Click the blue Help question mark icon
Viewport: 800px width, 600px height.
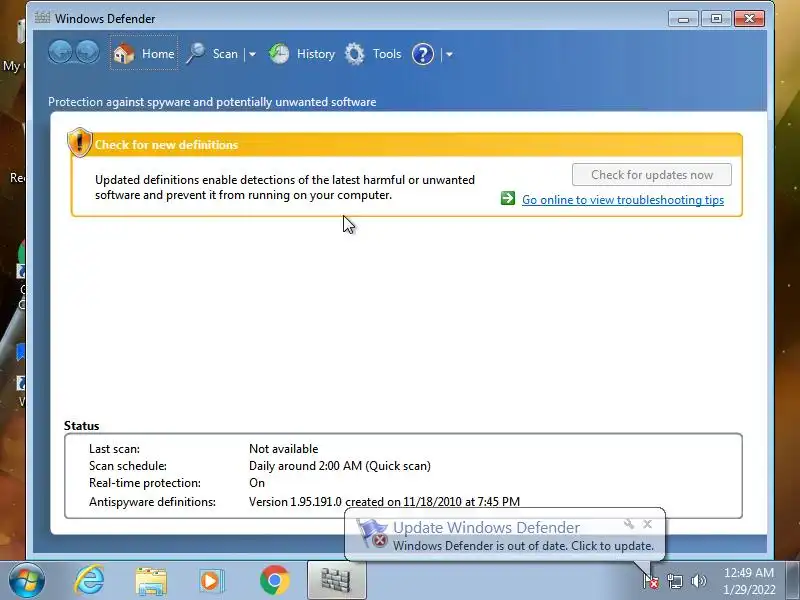tap(423, 54)
